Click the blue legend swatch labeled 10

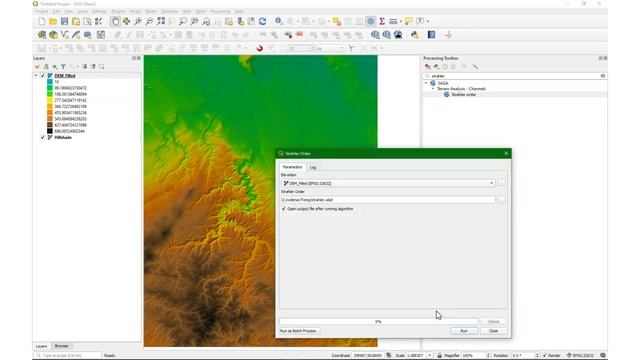pyautogui.click(x=50, y=82)
